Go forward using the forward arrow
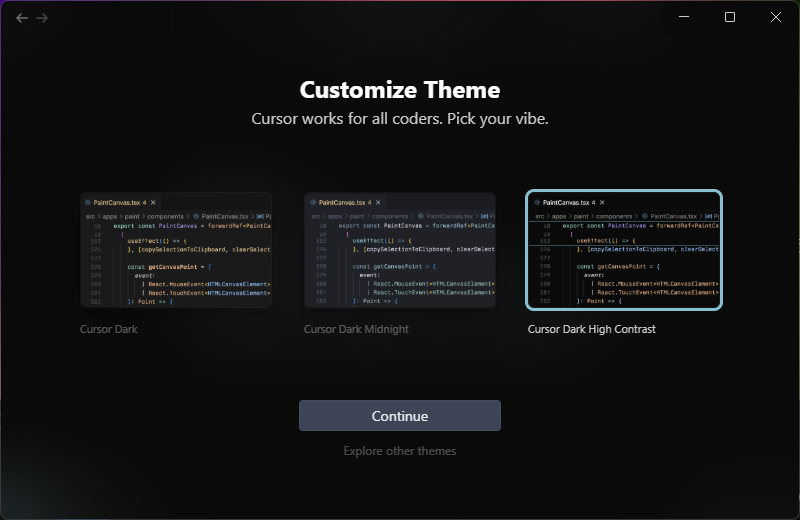 pyautogui.click(x=42, y=18)
